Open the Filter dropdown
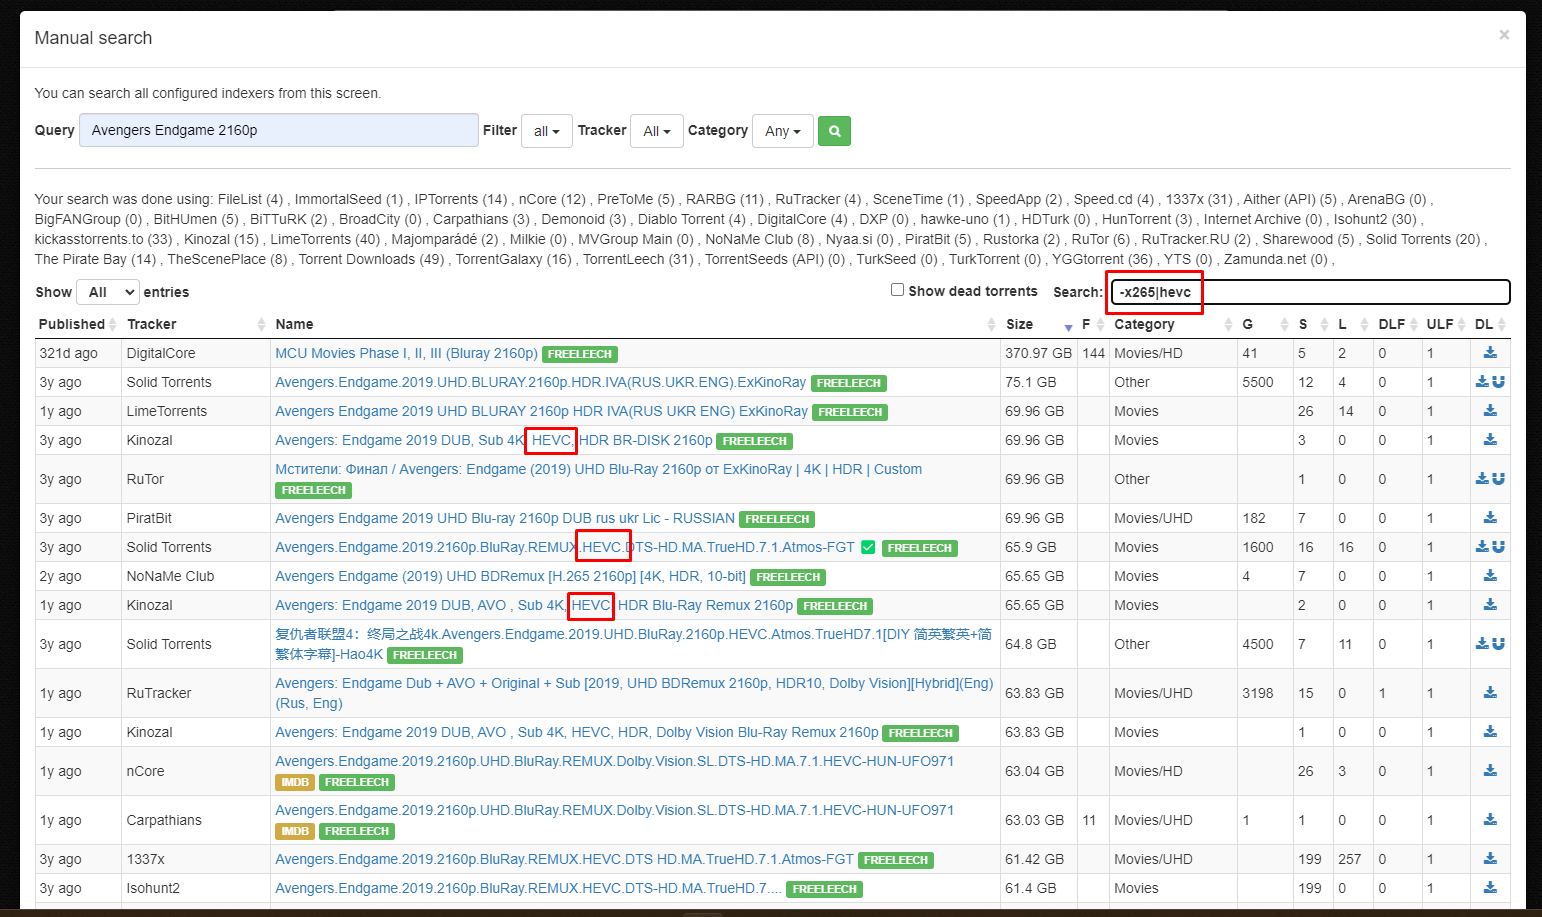The width and height of the screenshot is (1542, 917). (x=546, y=131)
